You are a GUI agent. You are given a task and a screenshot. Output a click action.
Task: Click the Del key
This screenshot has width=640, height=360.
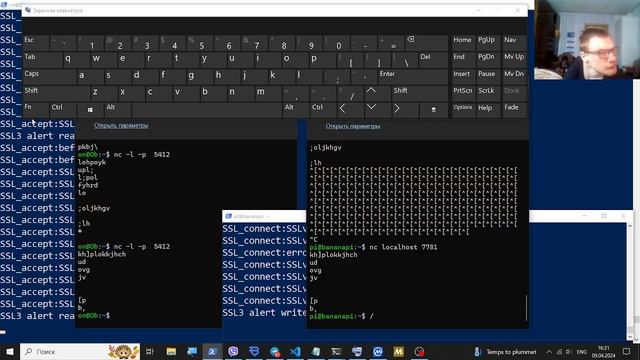pos(433,60)
